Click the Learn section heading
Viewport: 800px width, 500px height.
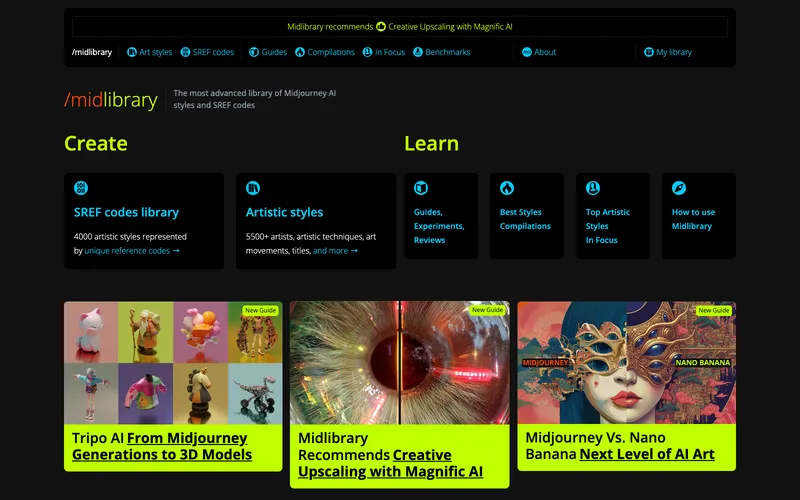point(432,143)
